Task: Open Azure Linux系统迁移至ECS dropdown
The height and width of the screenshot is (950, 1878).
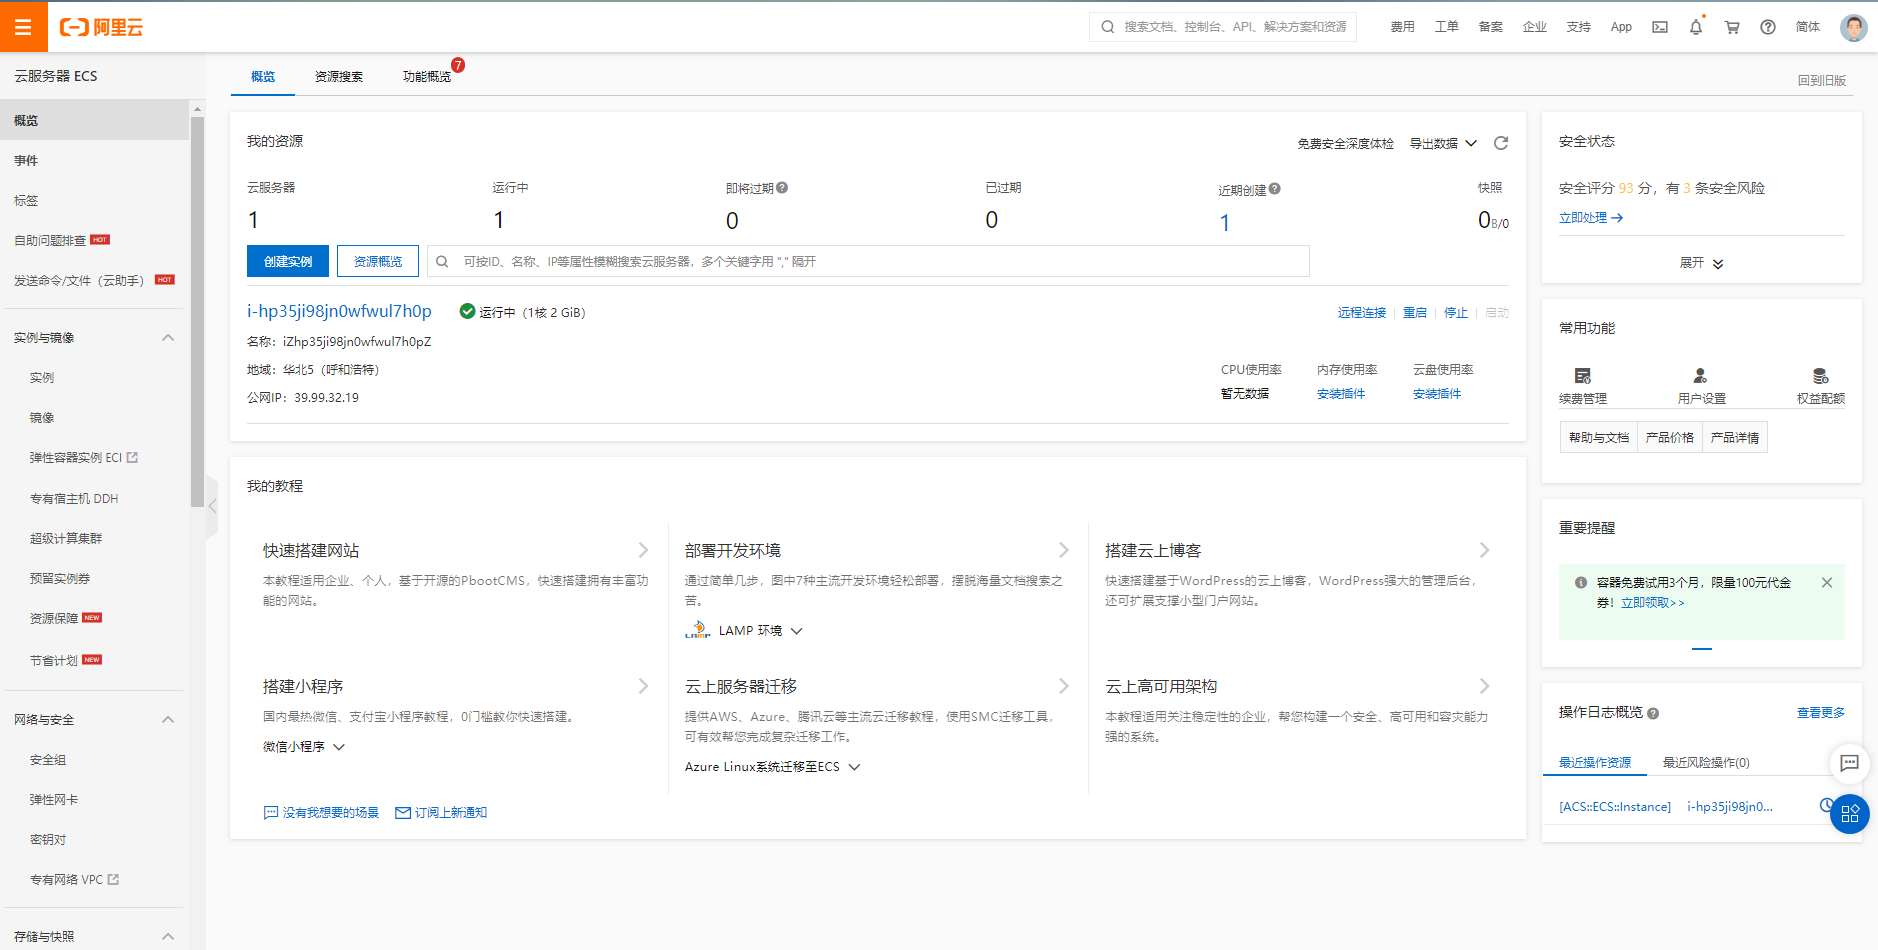Action: (772, 766)
